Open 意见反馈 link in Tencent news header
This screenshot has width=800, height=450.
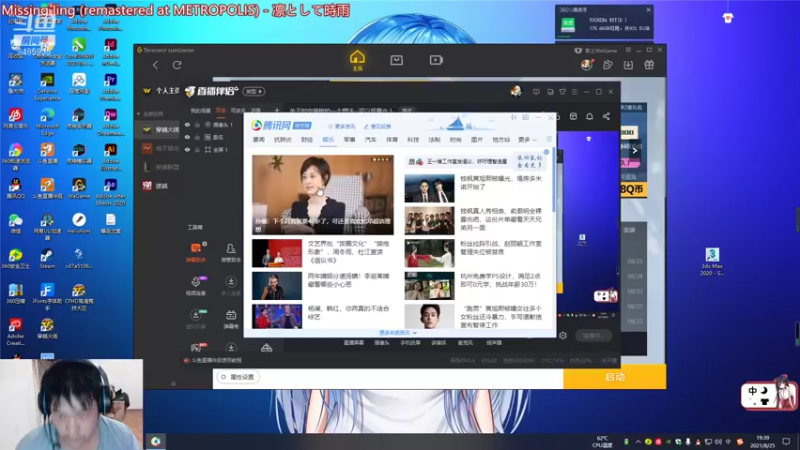[x=377, y=126]
